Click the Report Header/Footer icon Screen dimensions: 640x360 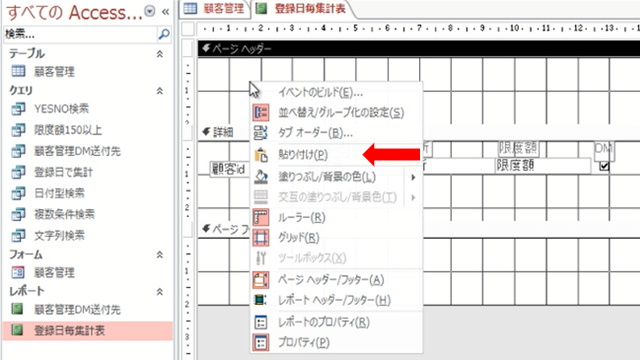tap(261, 300)
